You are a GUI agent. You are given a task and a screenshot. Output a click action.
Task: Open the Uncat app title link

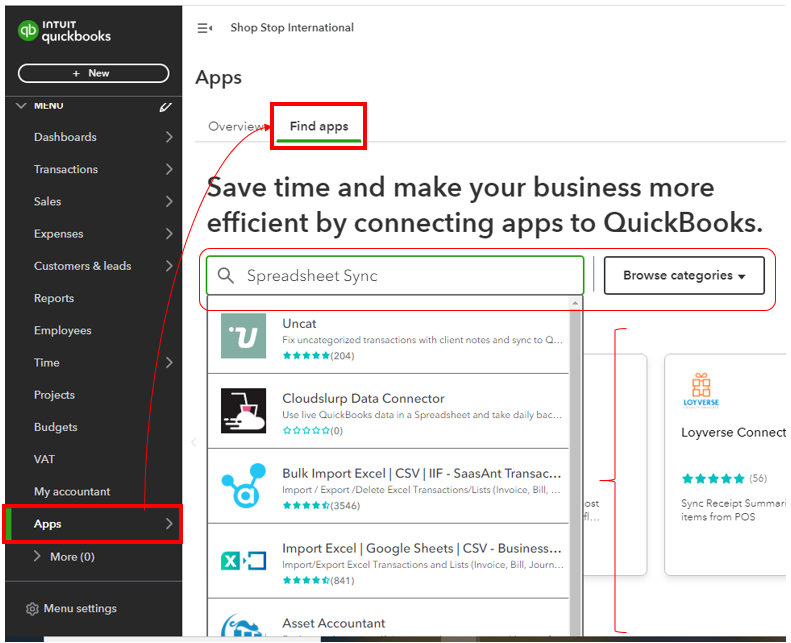[x=299, y=324]
